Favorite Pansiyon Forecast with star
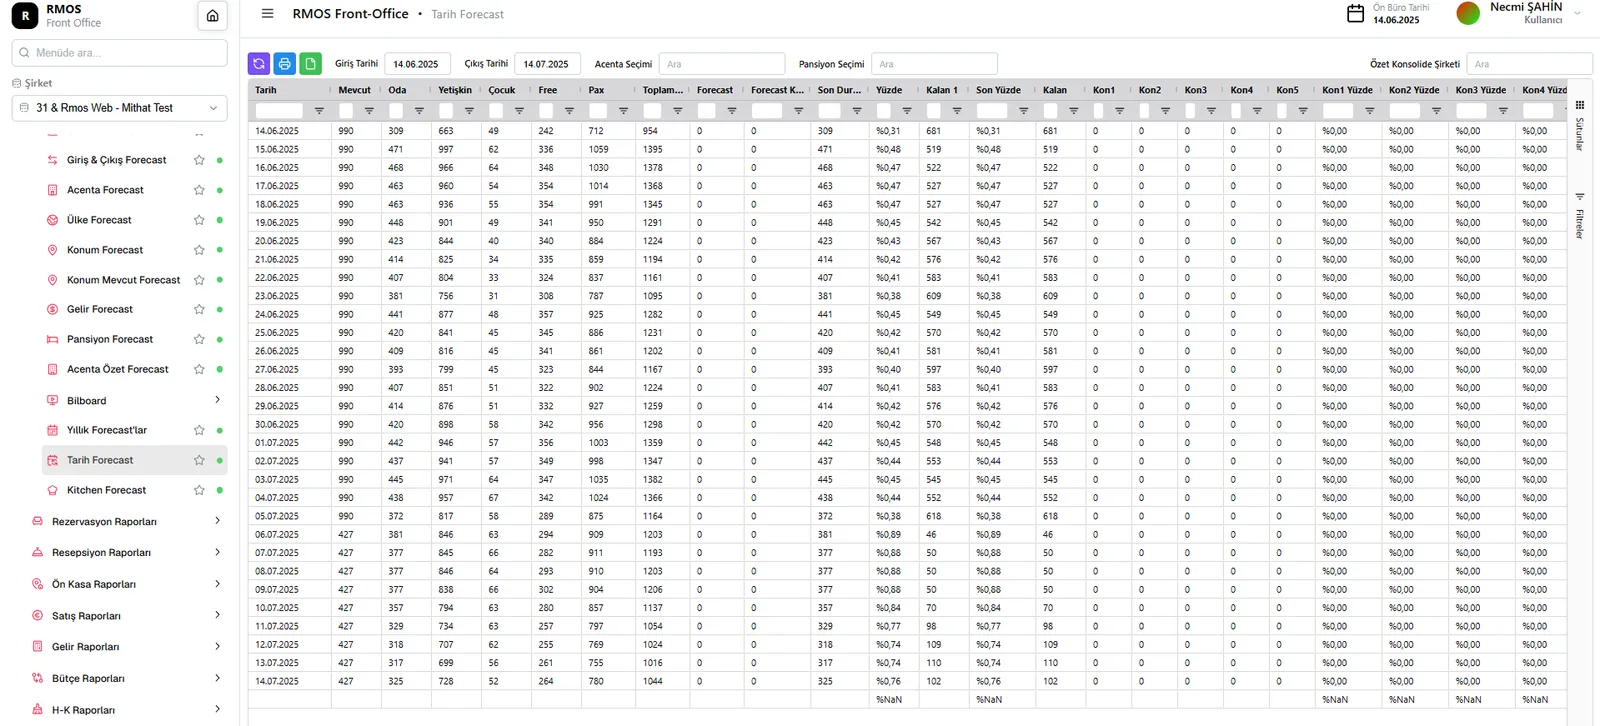Screen dimensions: 1600x726 (199, 340)
